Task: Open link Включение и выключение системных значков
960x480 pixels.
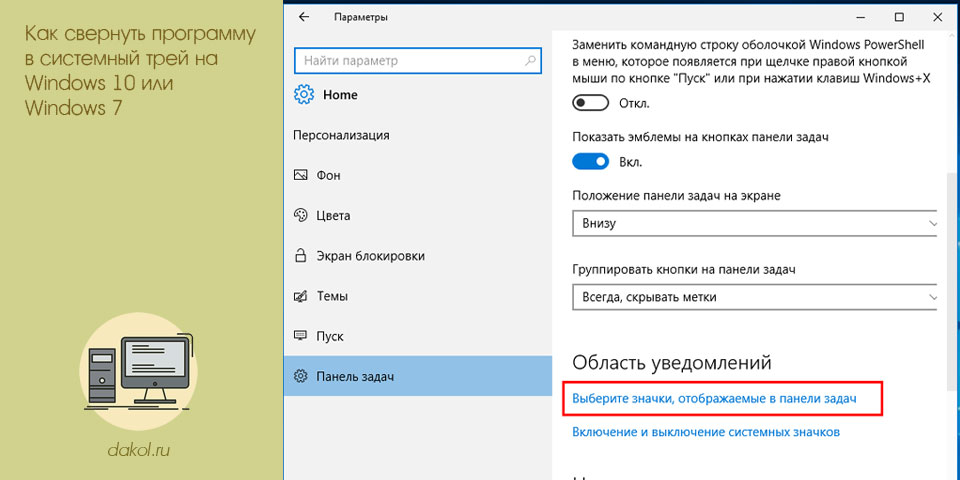Action: click(706, 432)
